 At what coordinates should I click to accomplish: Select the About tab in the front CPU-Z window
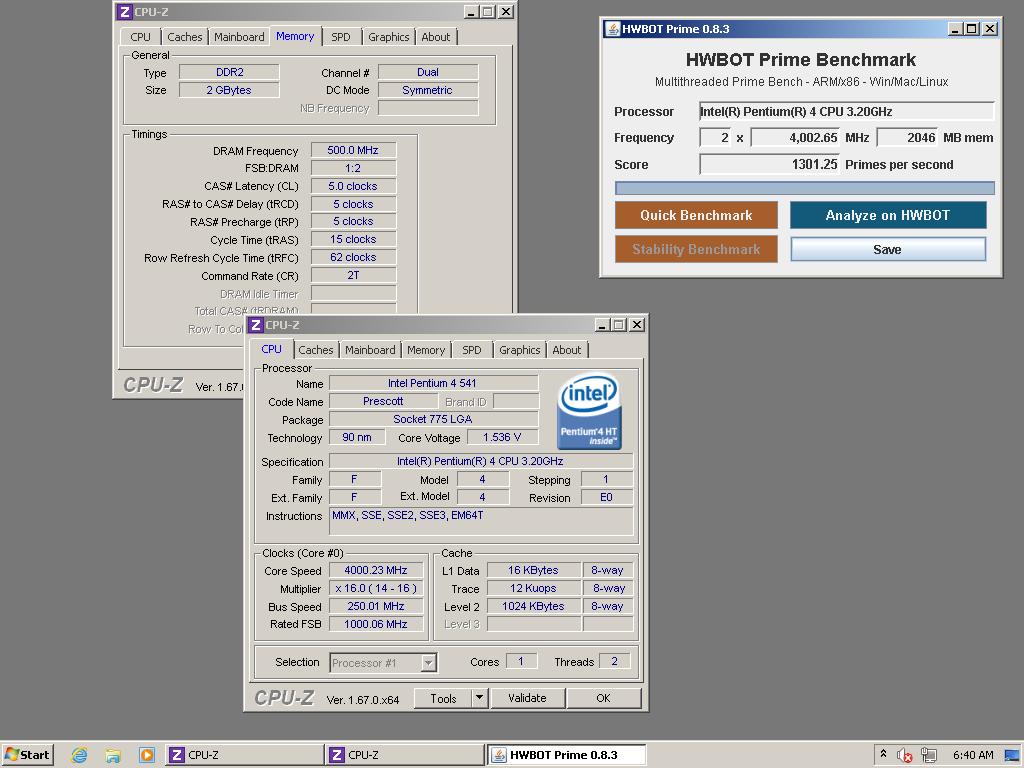tap(567, 350)
